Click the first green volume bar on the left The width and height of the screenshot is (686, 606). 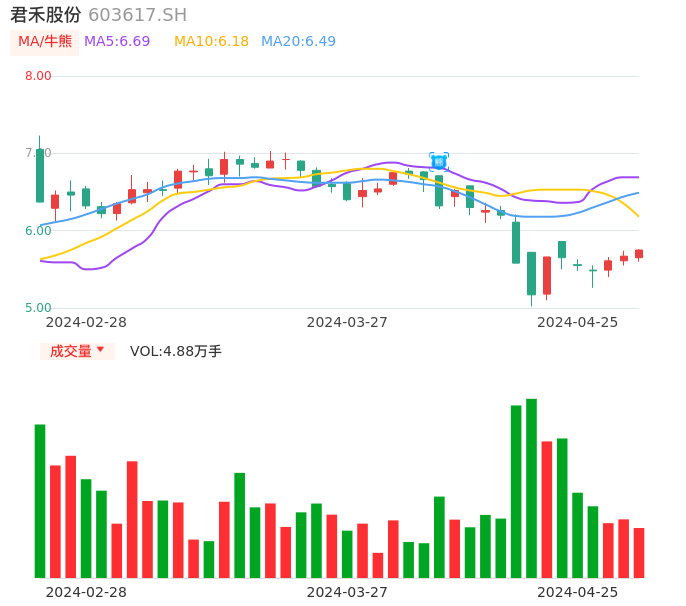point(40,500)
